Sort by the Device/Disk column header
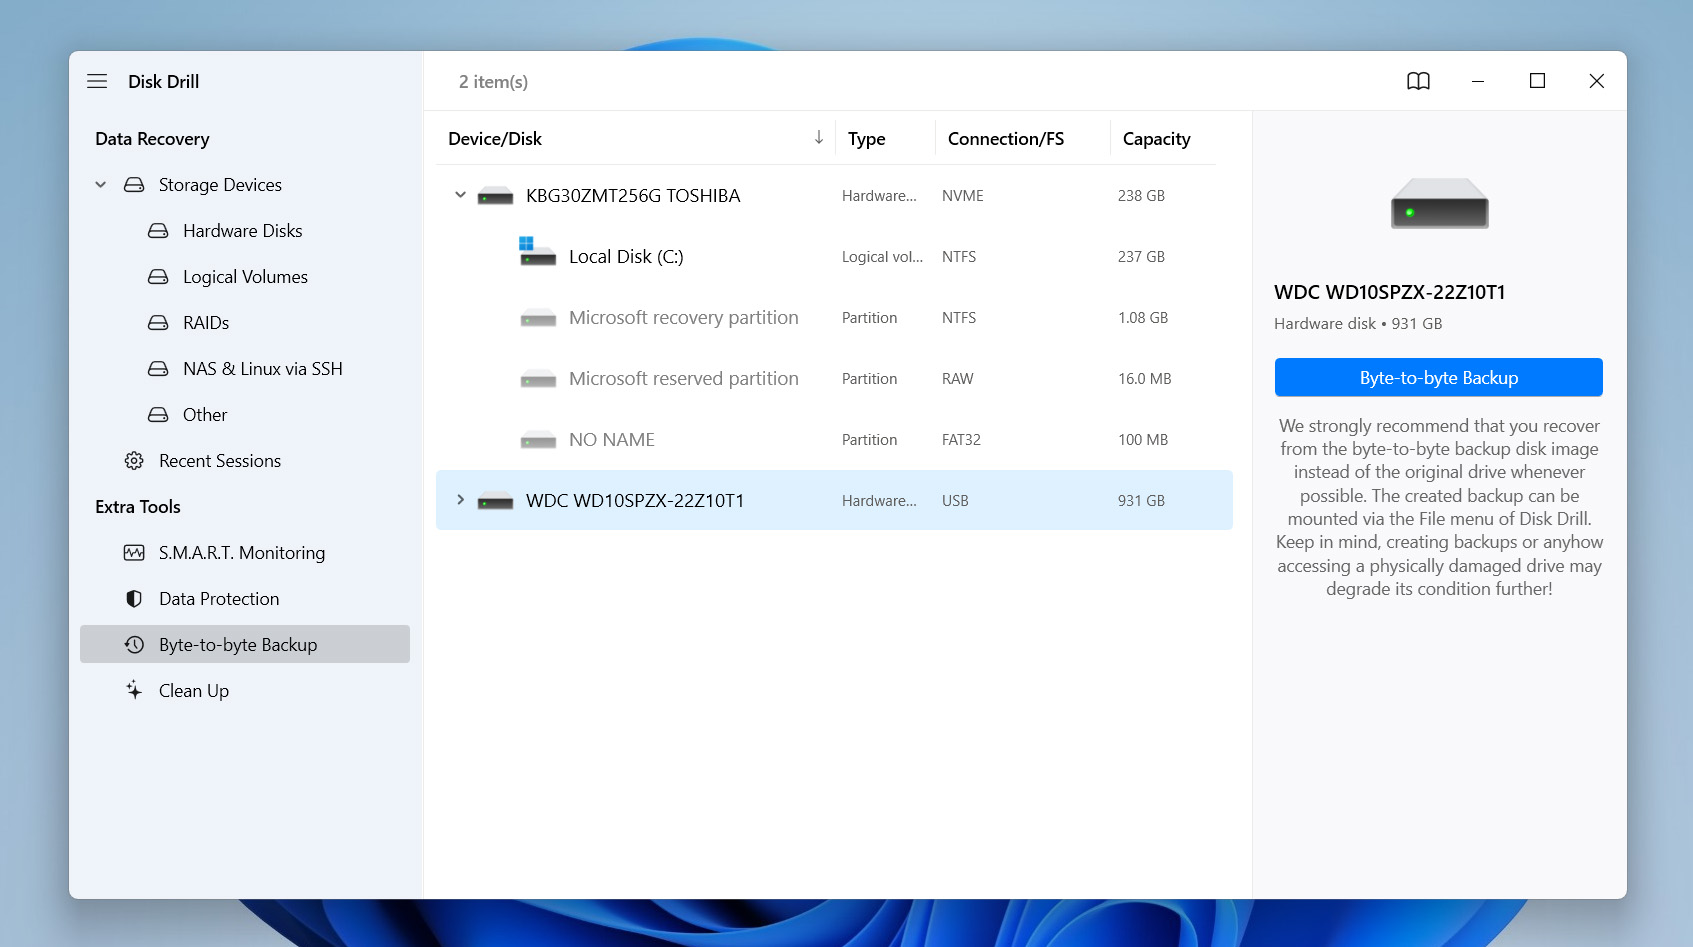Screen dimensions: 1693x947 click(495, 139)
